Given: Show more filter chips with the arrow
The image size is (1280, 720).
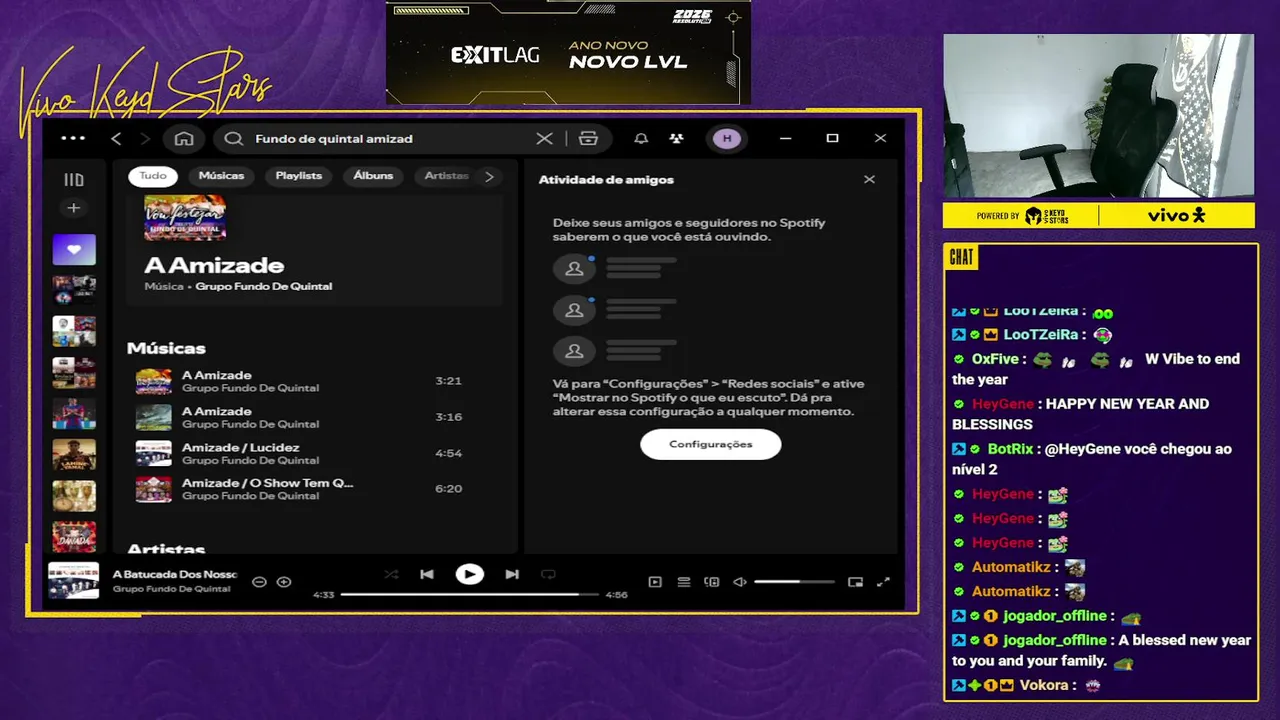Looking at the screenshot, I should [489, 176].
